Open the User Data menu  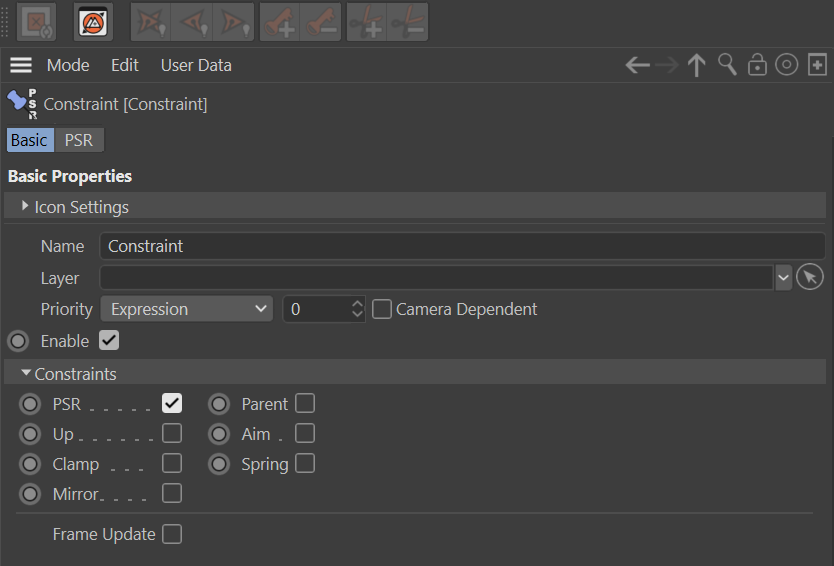click(196, 66)
